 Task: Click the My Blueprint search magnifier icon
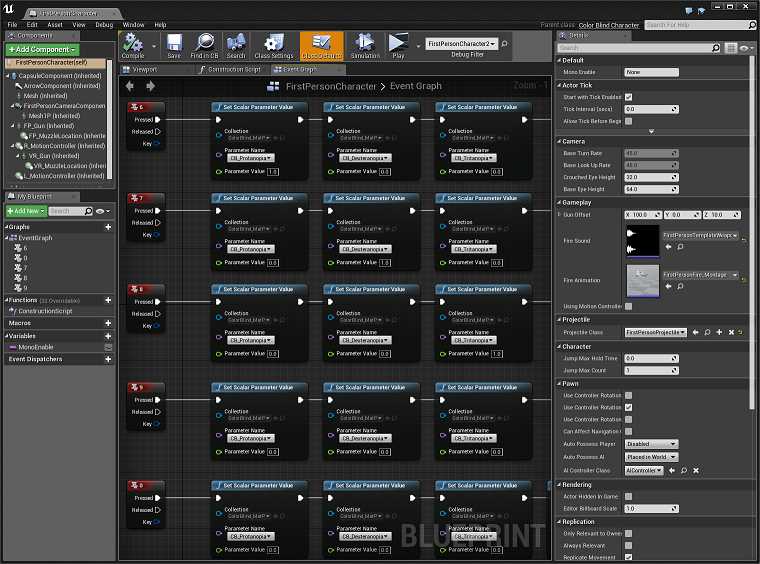(88, 211)
